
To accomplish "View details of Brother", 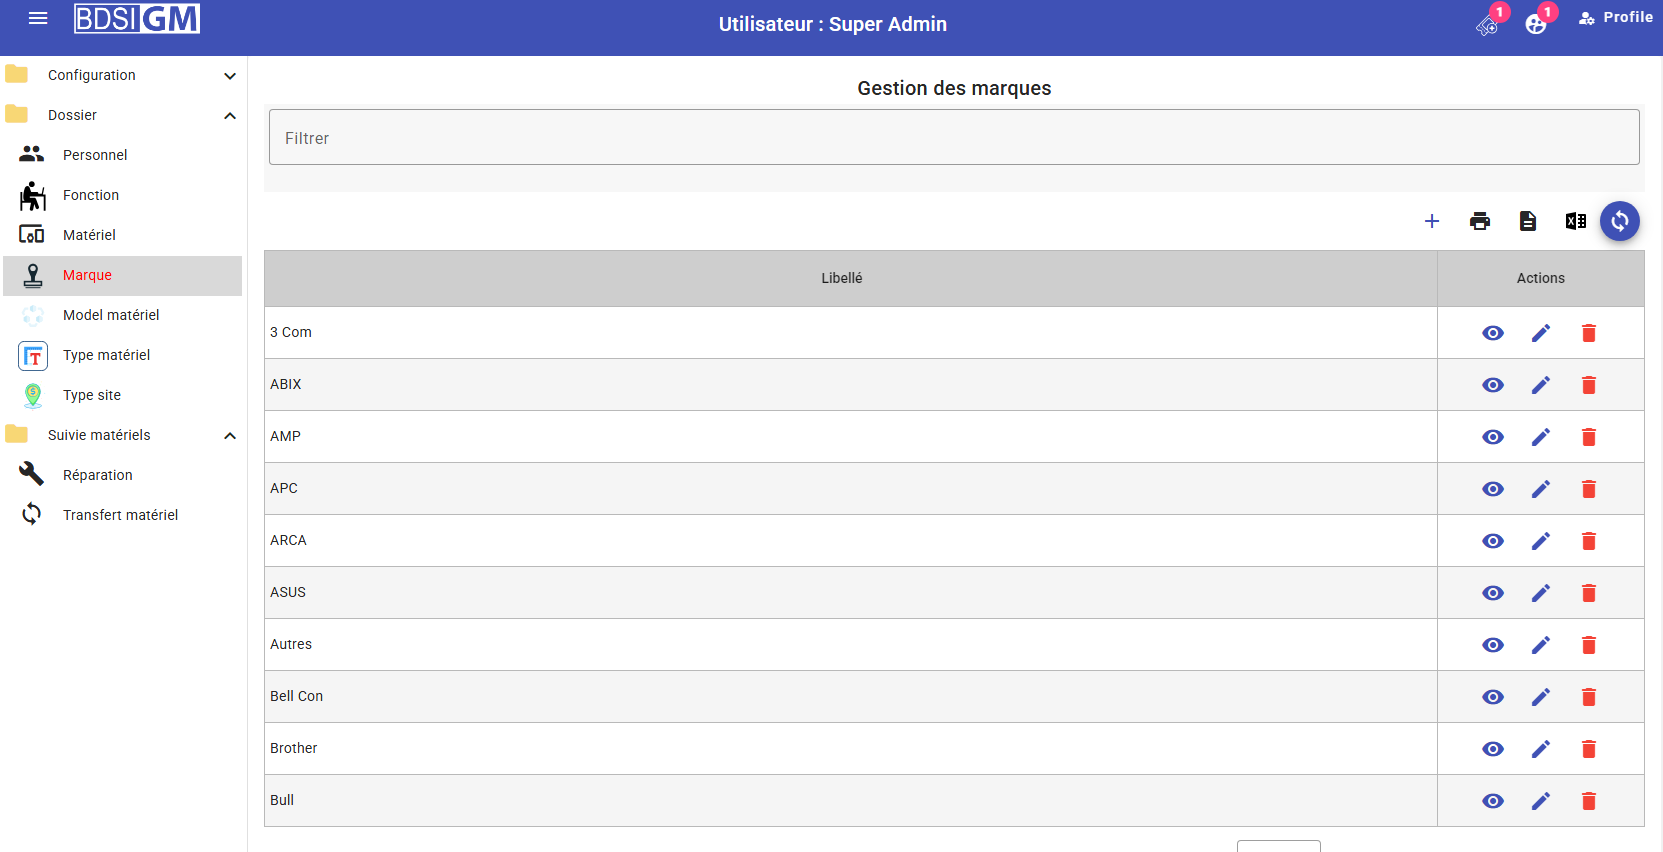I will (1493, 749).
